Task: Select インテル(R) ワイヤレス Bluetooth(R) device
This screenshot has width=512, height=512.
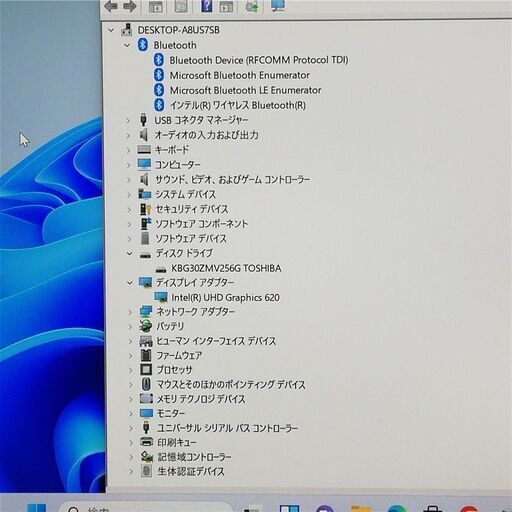Action: 238,105
